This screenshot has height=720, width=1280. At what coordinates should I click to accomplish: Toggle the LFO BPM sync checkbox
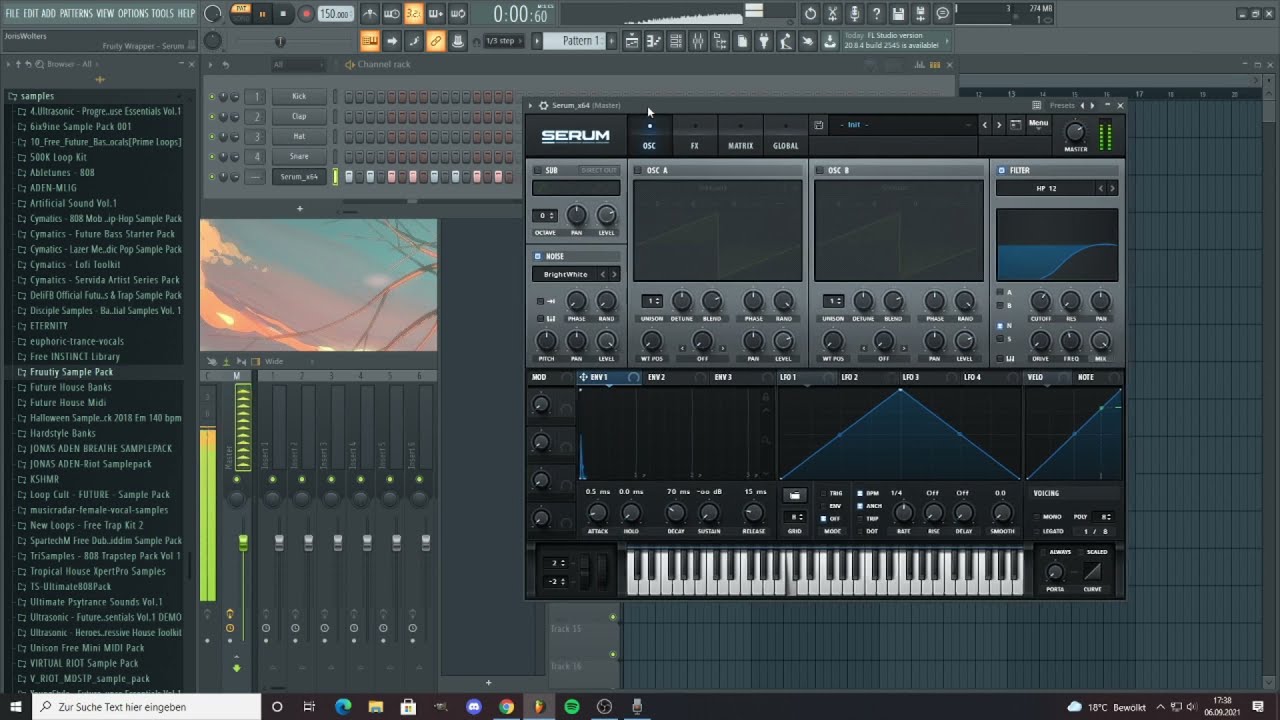[861, 494]
